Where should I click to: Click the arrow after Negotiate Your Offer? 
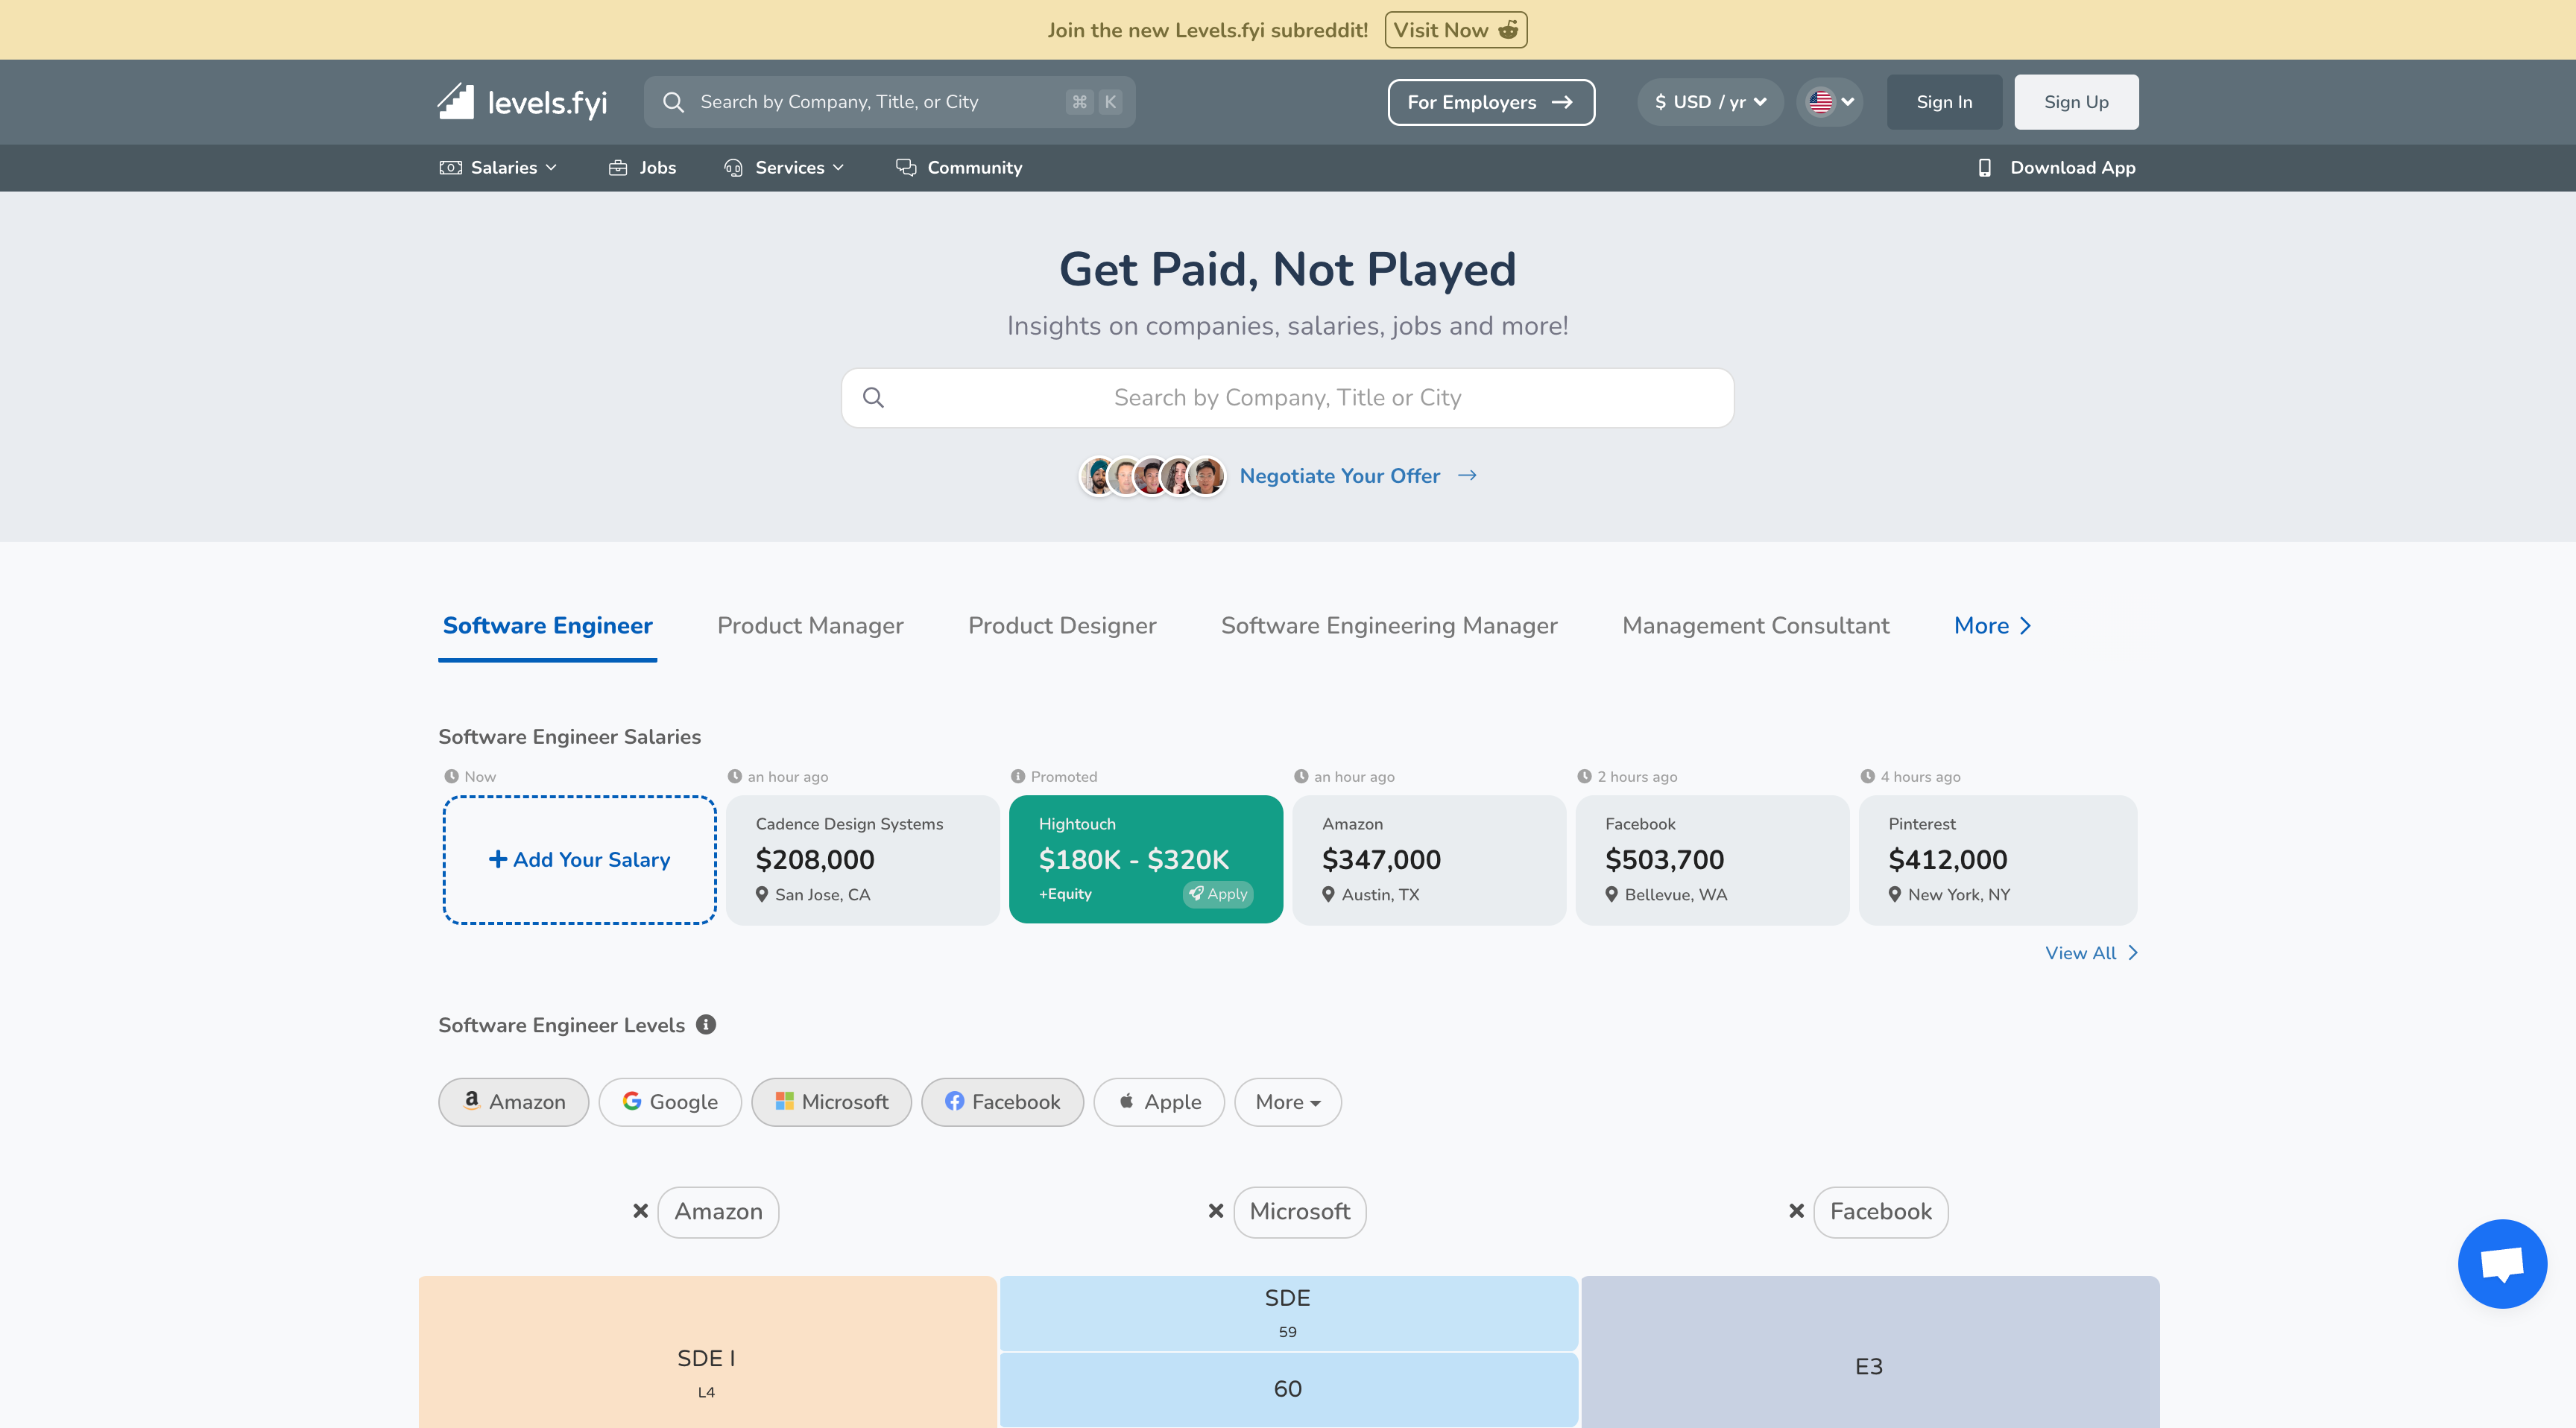tap(1467, 476)
